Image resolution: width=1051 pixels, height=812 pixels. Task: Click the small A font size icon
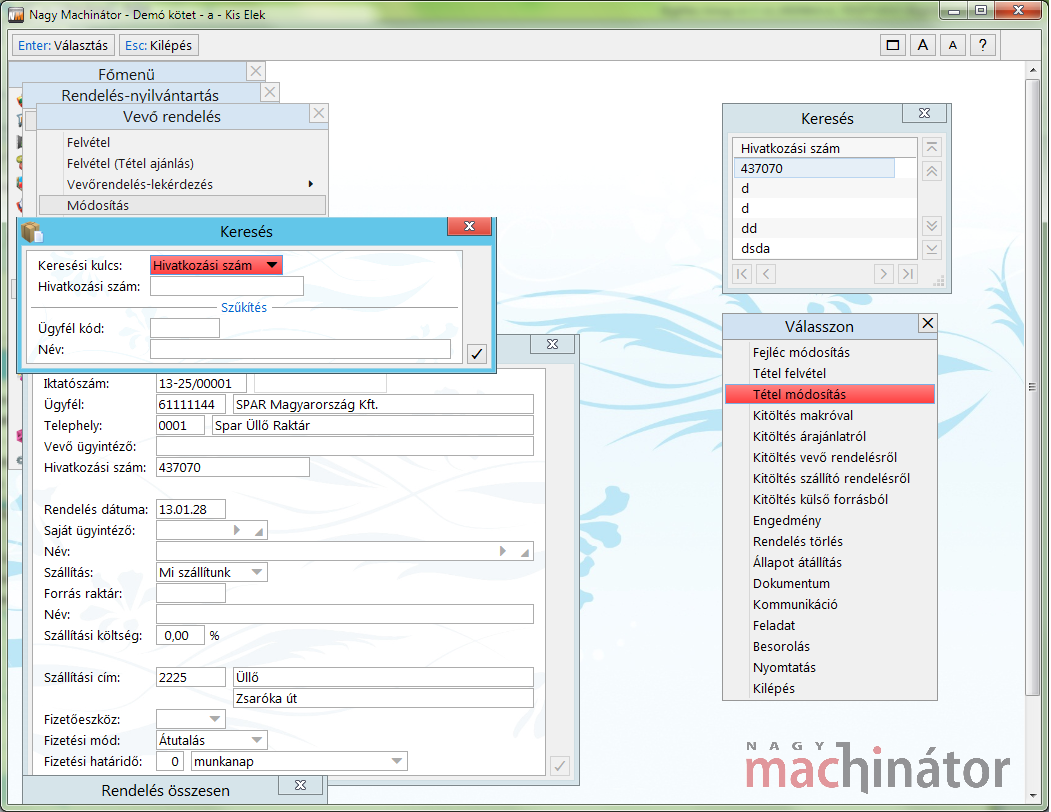click(952, 45)
